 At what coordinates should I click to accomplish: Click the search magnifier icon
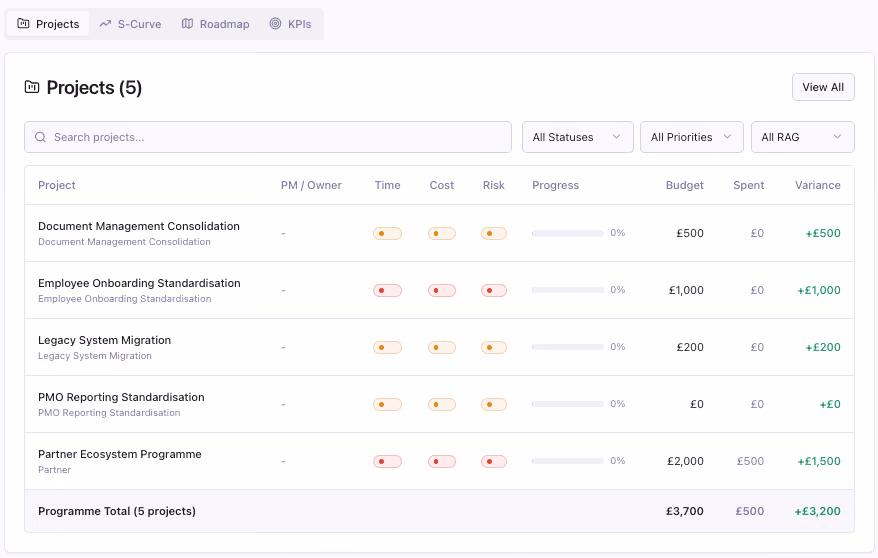(40, 137)
